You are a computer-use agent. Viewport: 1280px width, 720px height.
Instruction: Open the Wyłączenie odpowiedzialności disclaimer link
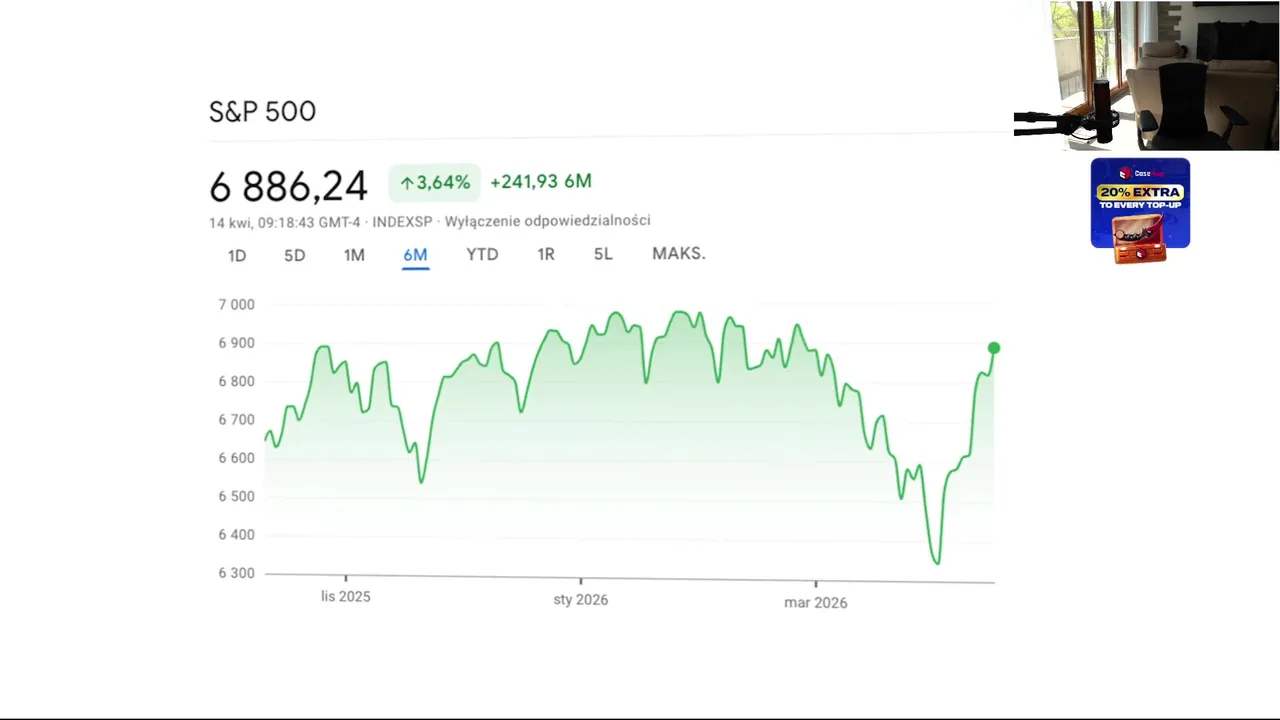click(547, 221)
